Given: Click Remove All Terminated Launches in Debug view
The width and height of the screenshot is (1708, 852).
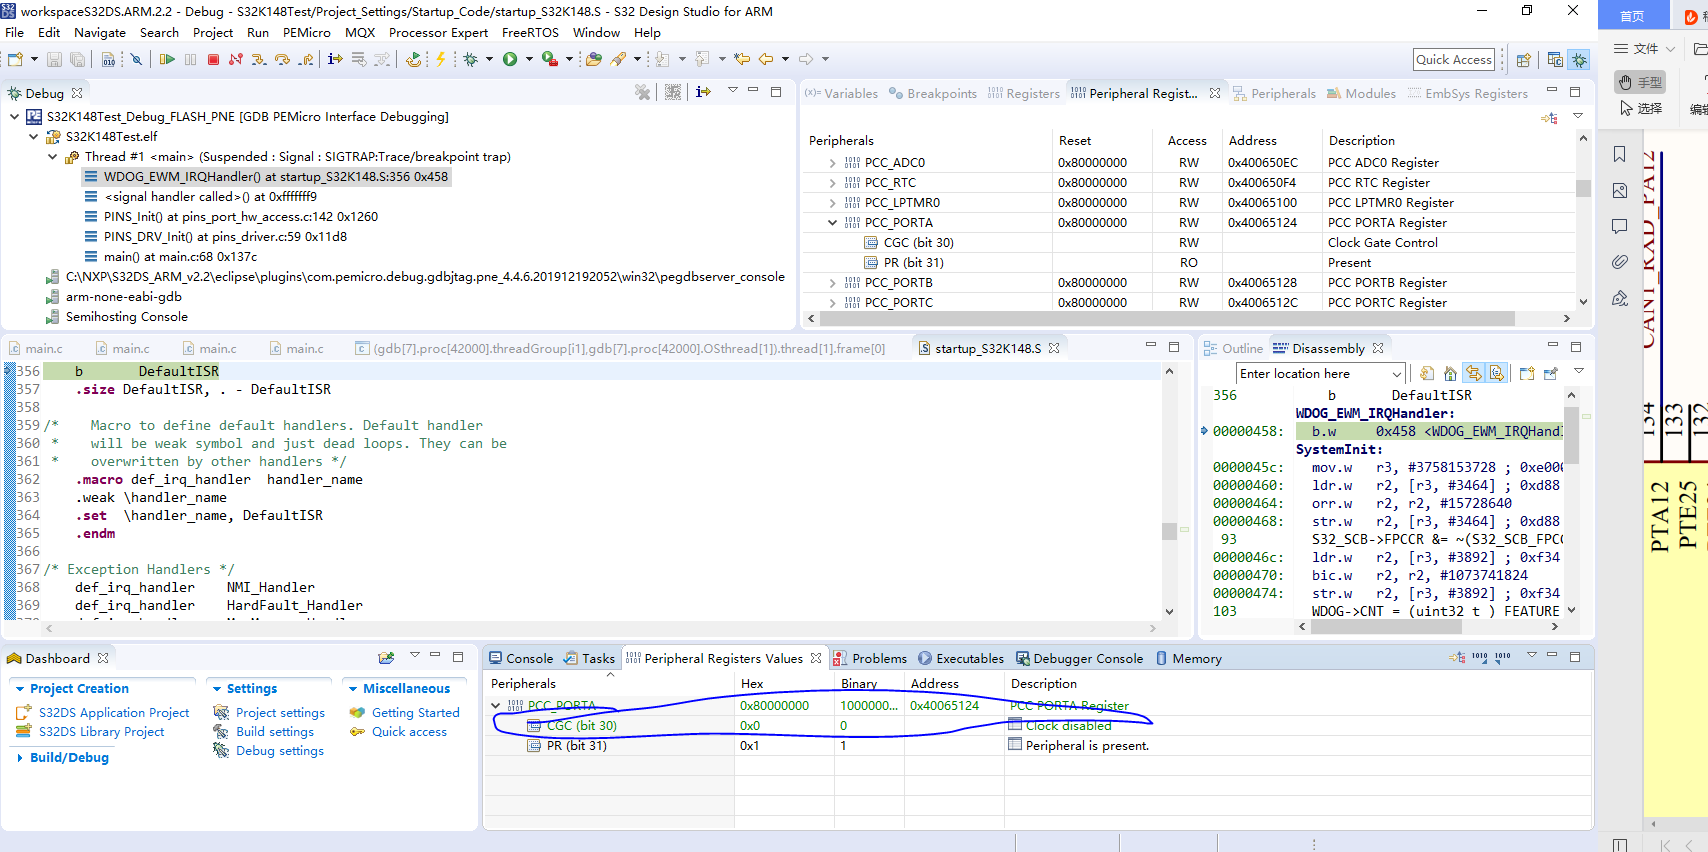Looking at the screenshot, I should point(642,92).
